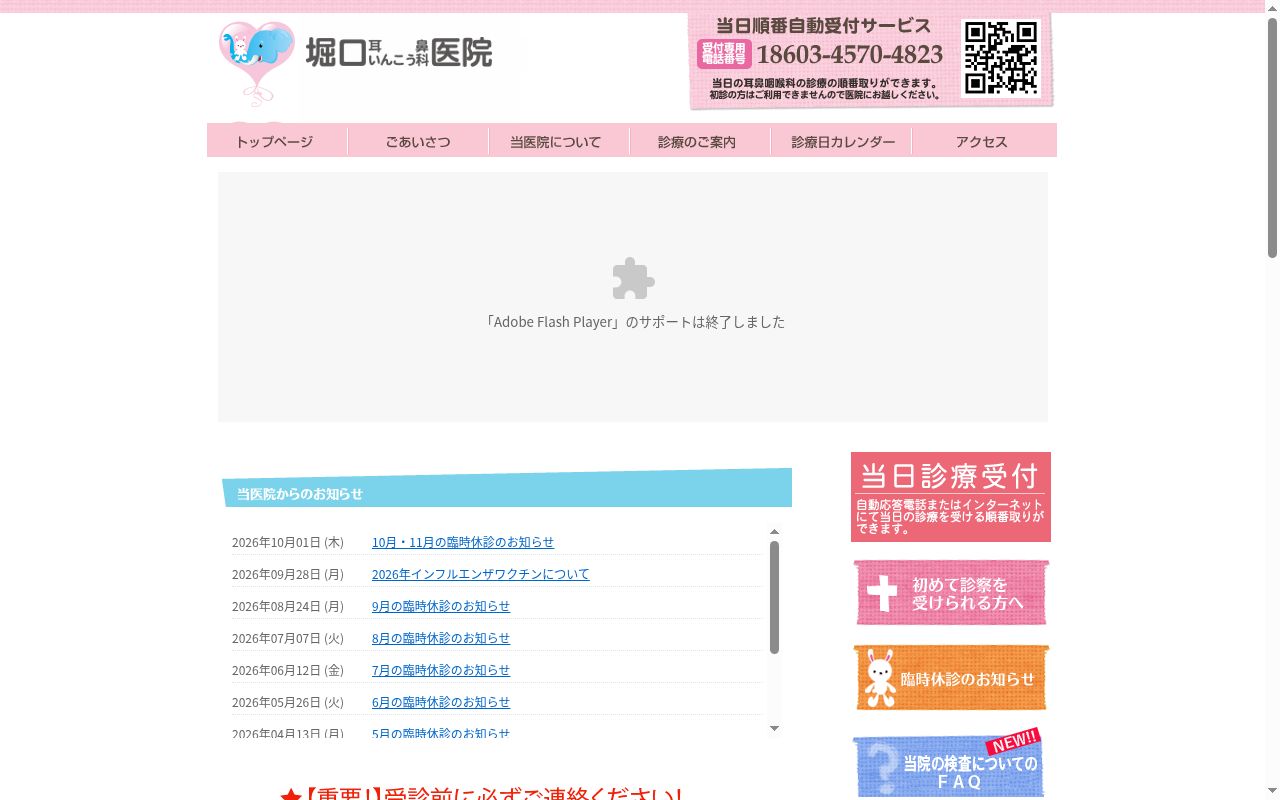
Task: Open アクセス menu item
Action: (984, 141)
